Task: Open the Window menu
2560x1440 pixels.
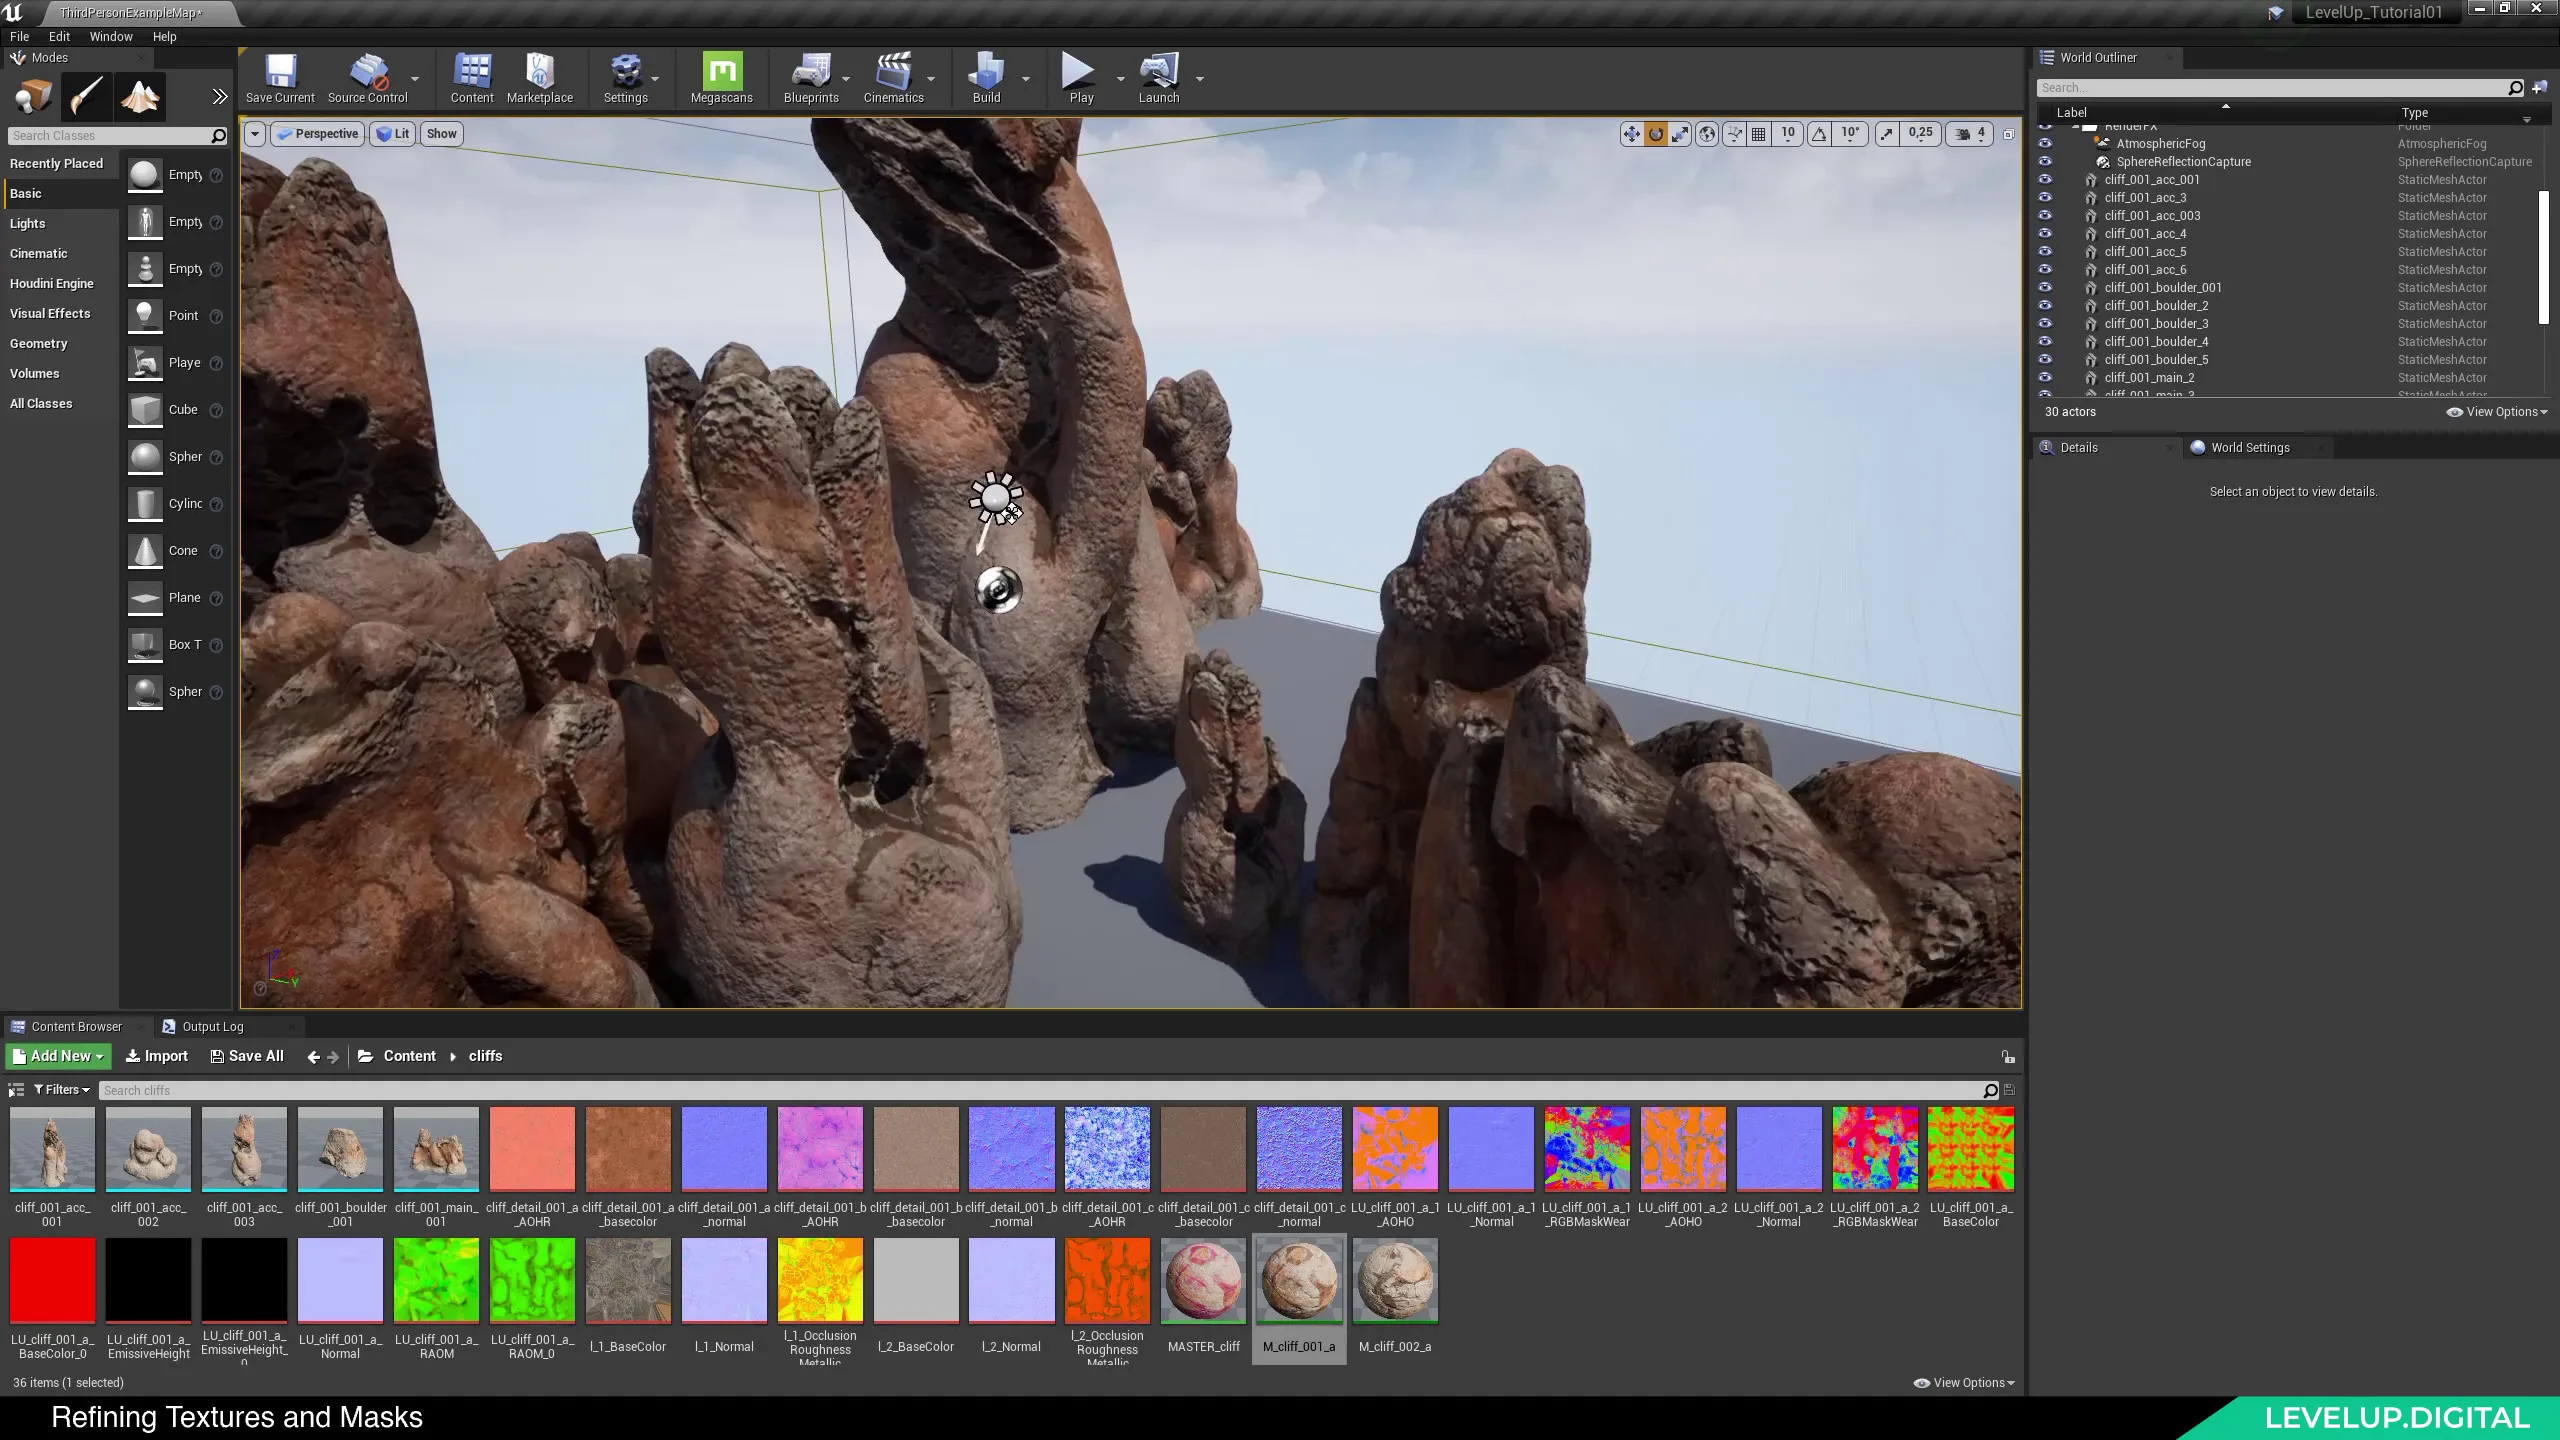Action: (110, 36)
